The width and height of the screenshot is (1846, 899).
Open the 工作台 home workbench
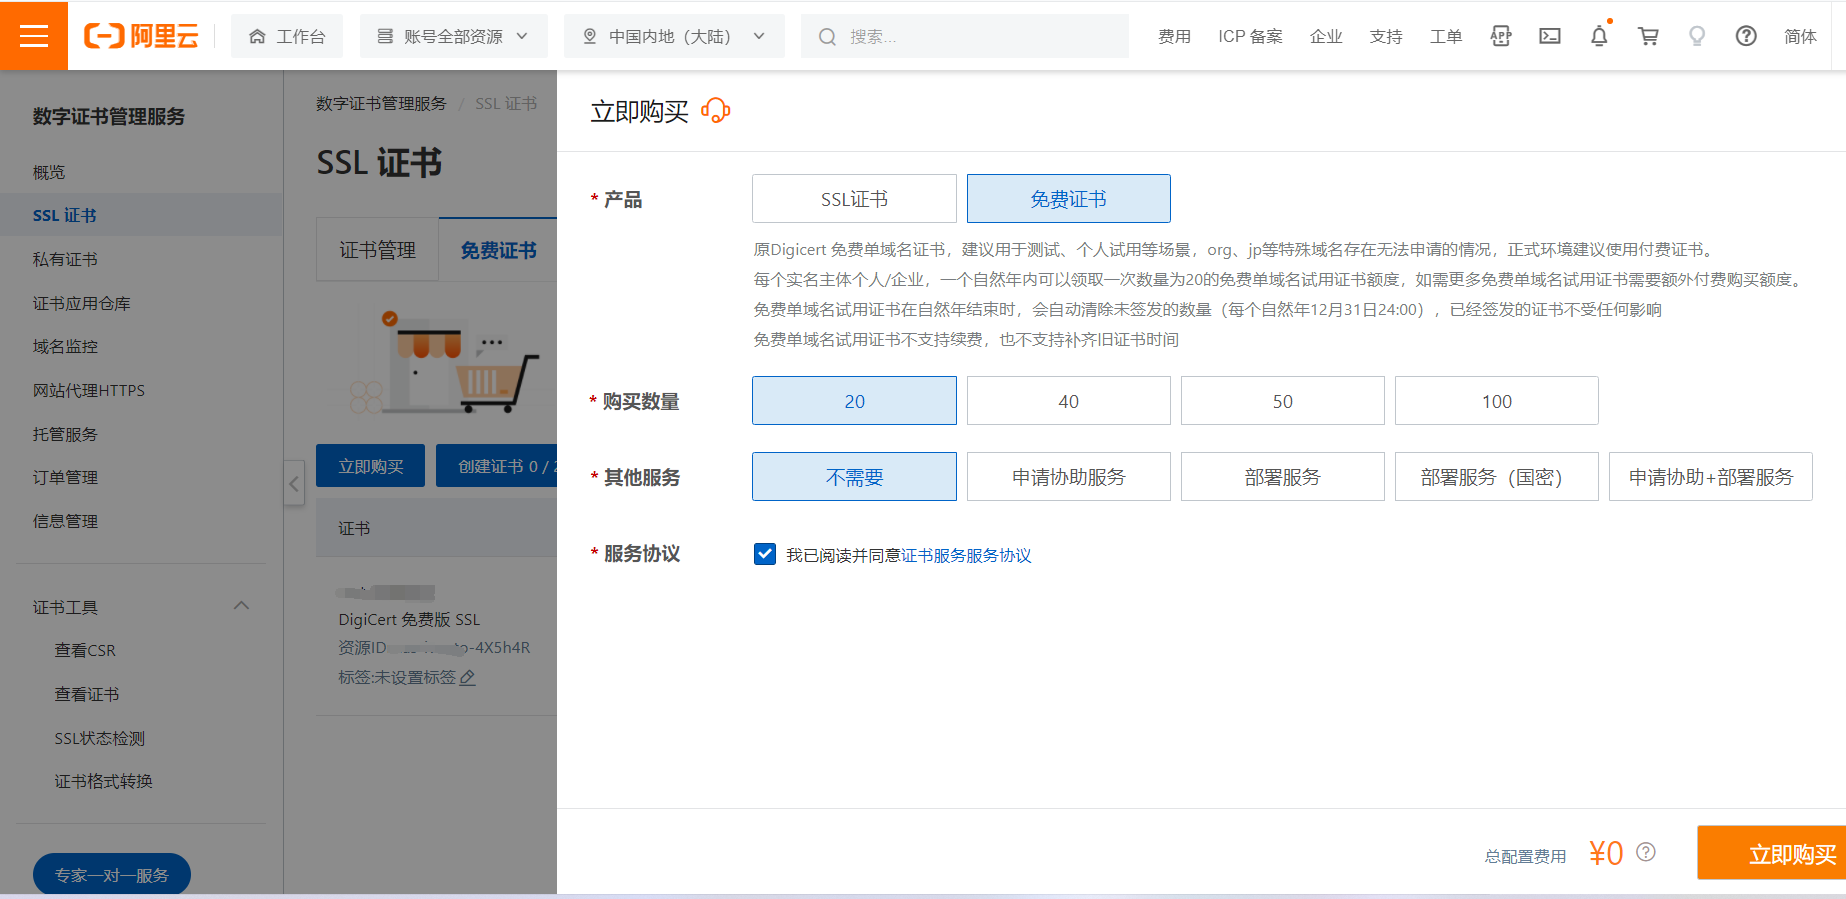coord(287,36)
